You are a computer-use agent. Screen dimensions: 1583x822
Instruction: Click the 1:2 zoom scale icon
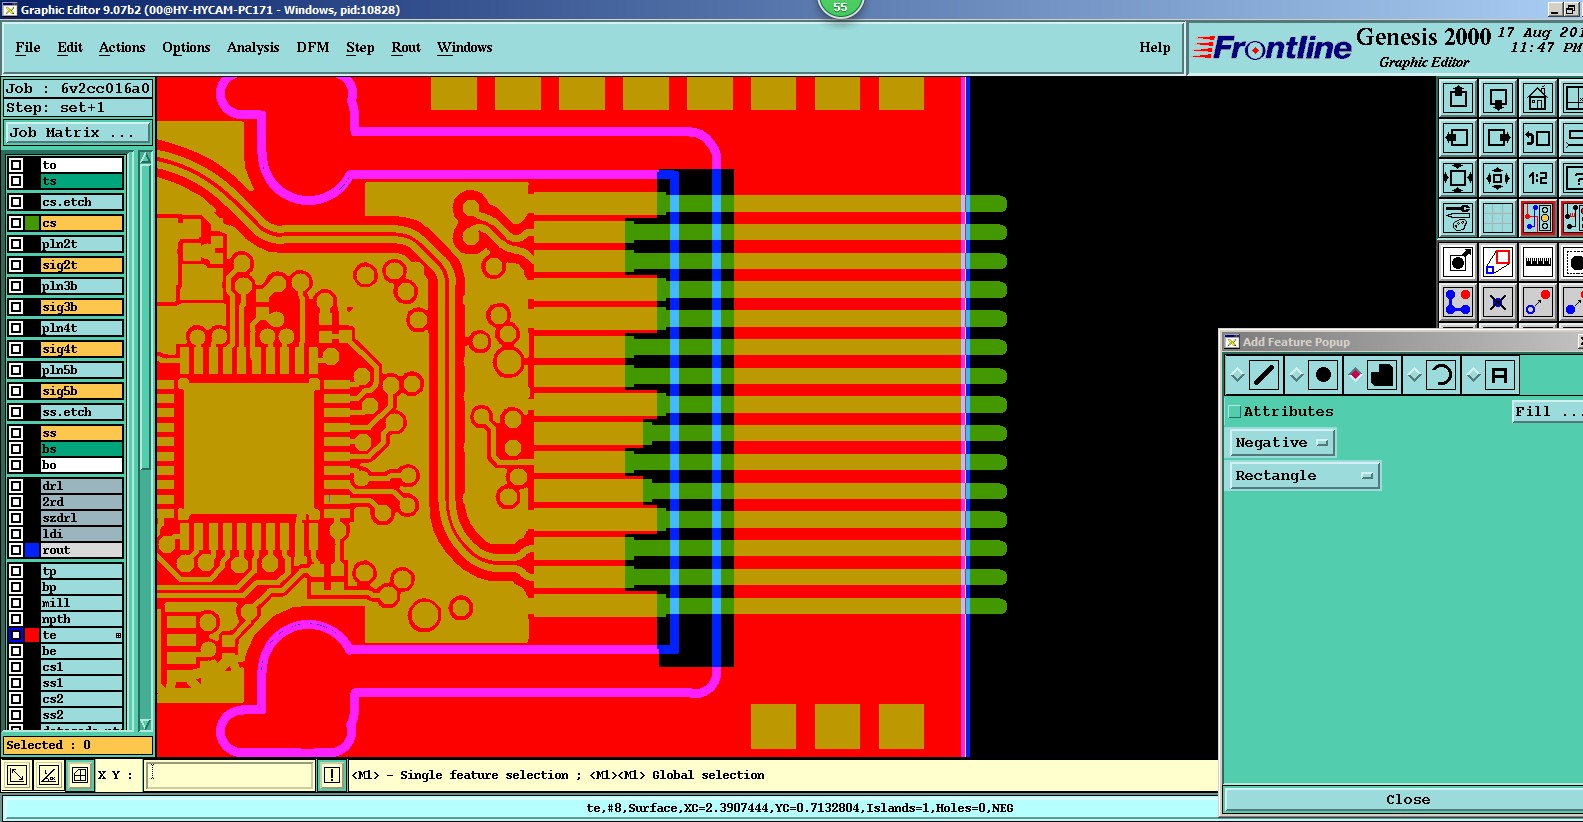click(1538, 179)
